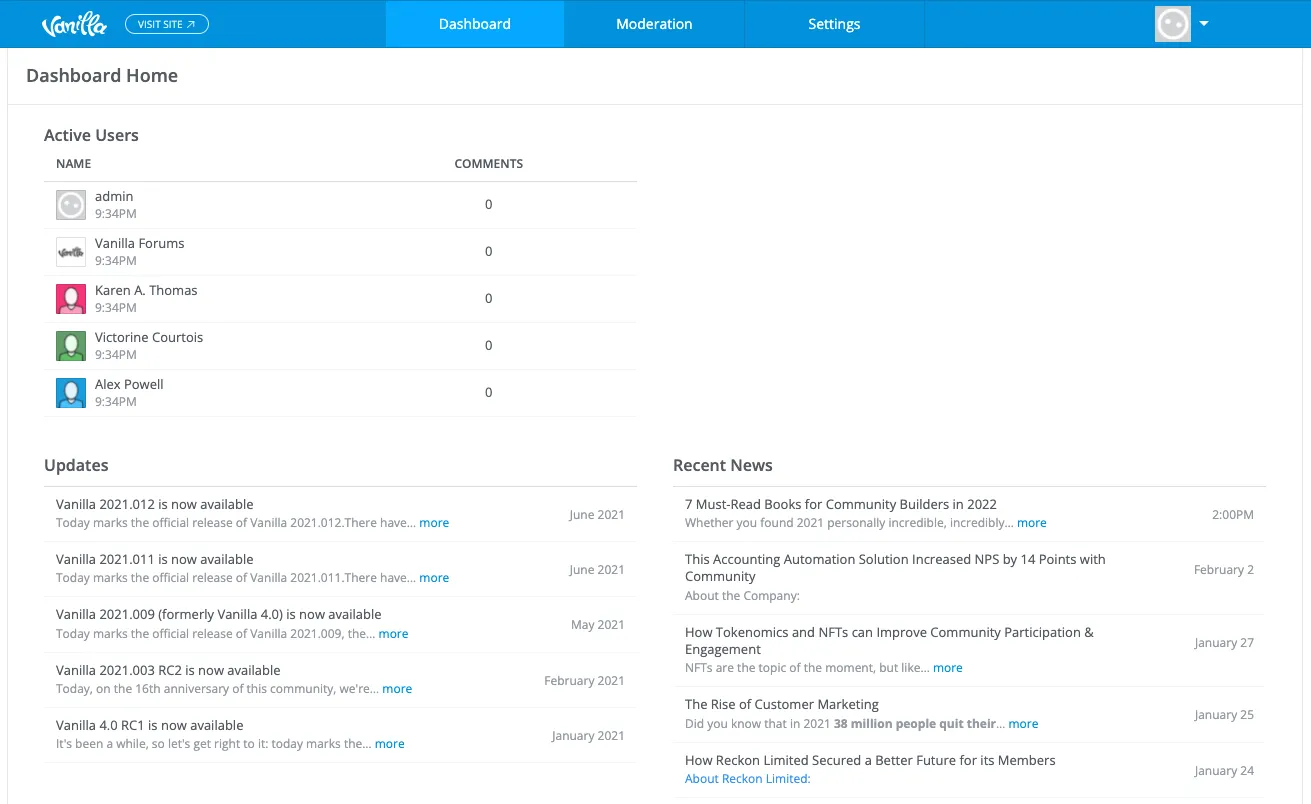The width and height of the screenshot is (1311, 804).
Task: Open Alex Powell user name
Action: (x=129, y=385)
